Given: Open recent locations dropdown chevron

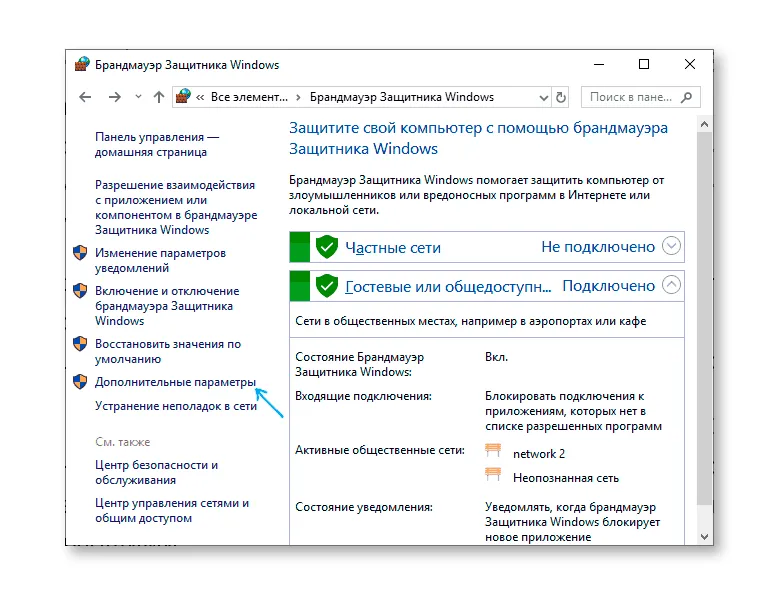Looking at the screenshot, I should click(138, 97).
